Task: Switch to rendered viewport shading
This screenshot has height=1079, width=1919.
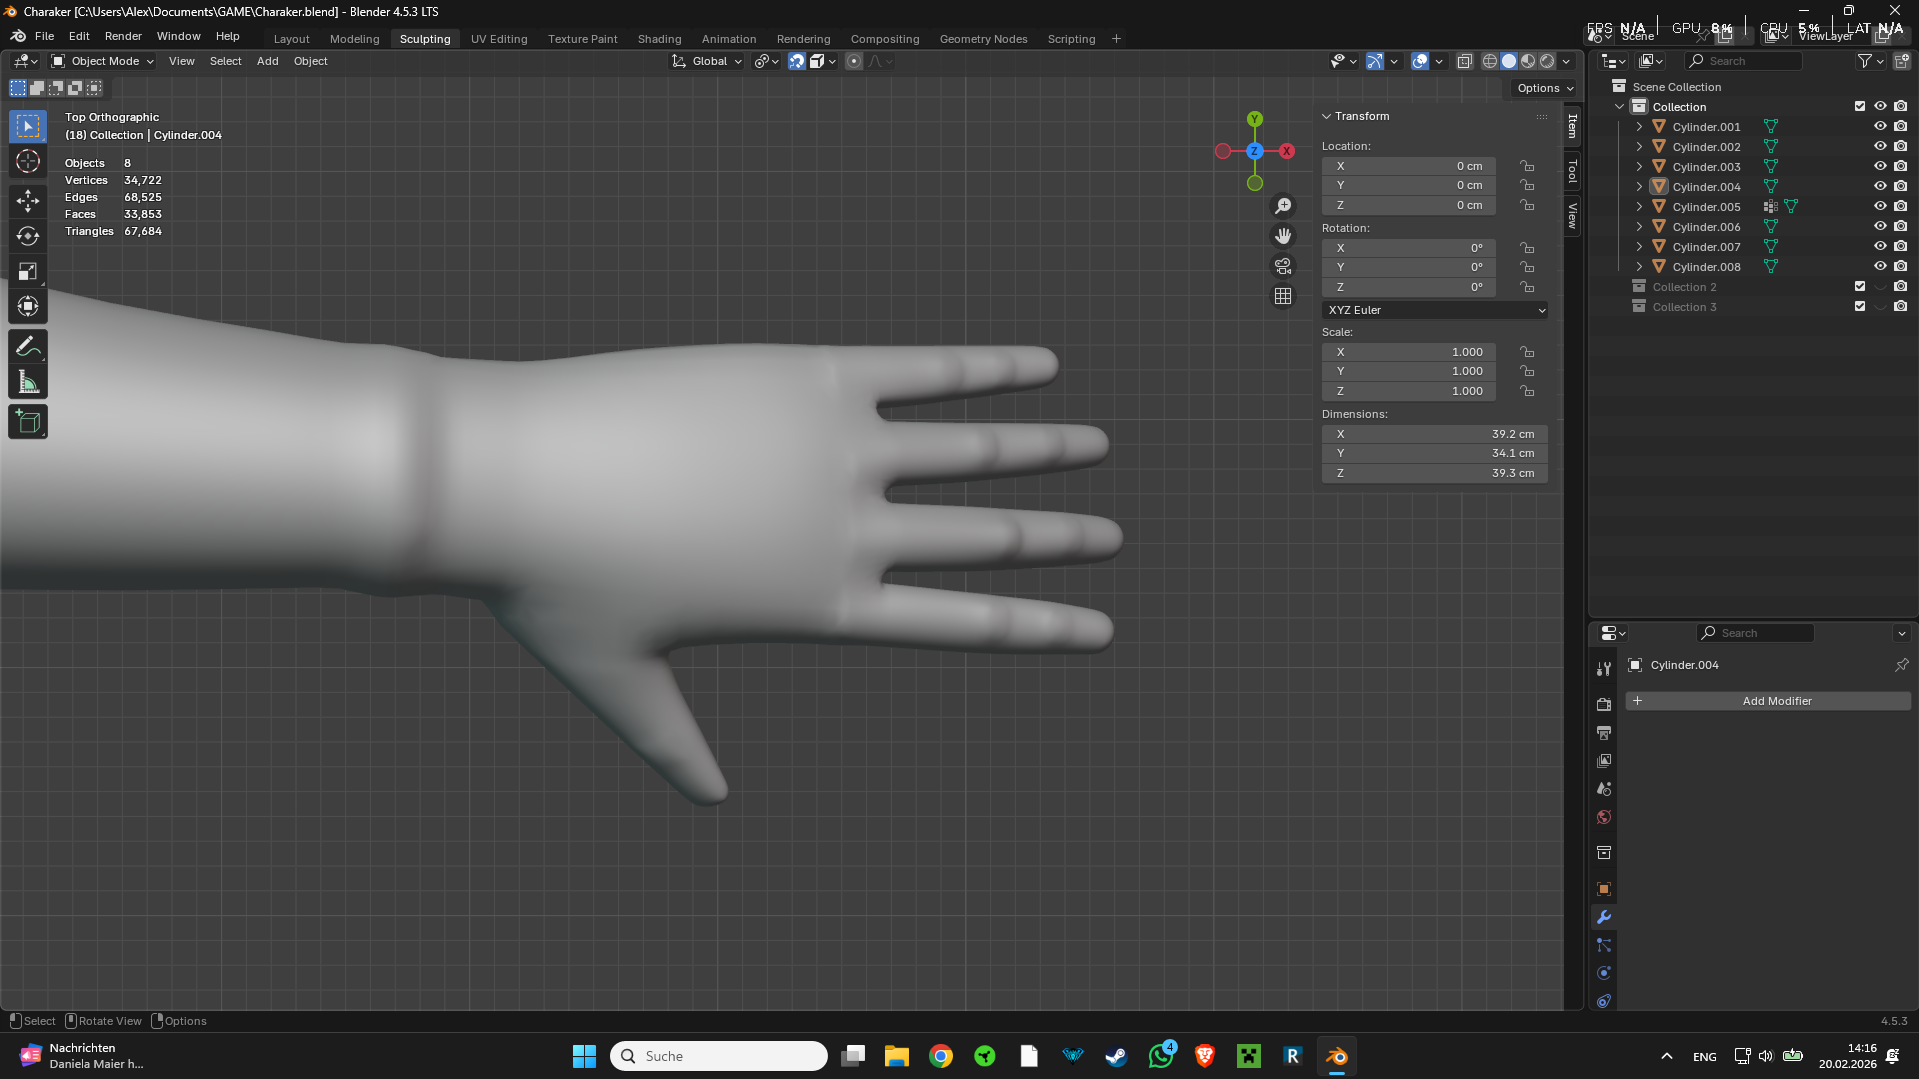Action: point(1547,61)
